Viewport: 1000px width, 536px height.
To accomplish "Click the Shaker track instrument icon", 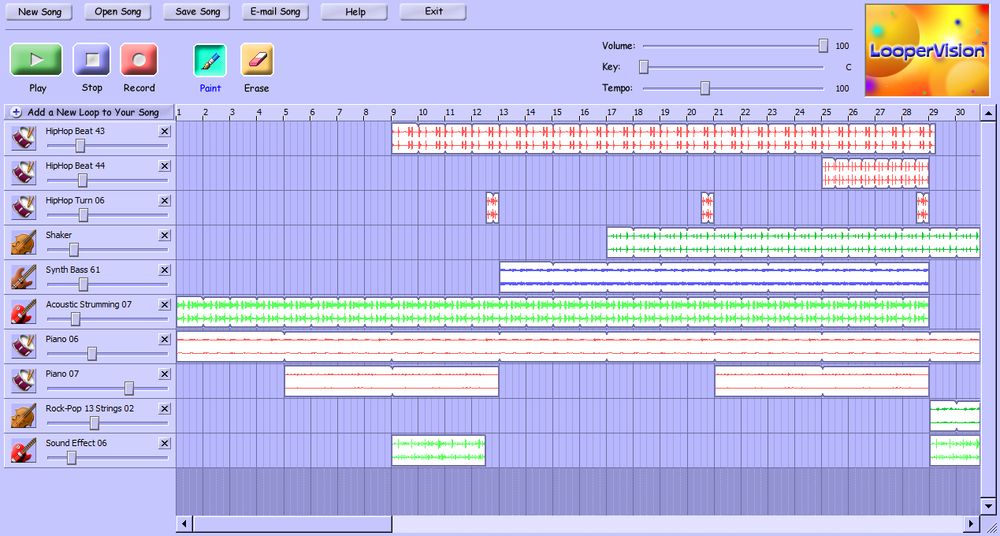I will tap(23, 242).
